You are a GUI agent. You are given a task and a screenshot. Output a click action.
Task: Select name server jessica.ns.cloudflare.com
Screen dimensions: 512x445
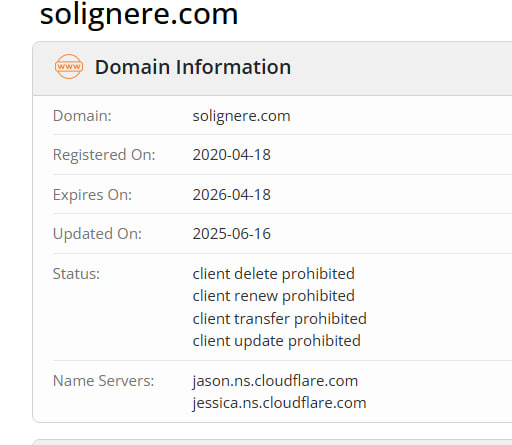[x=279, y=403]
